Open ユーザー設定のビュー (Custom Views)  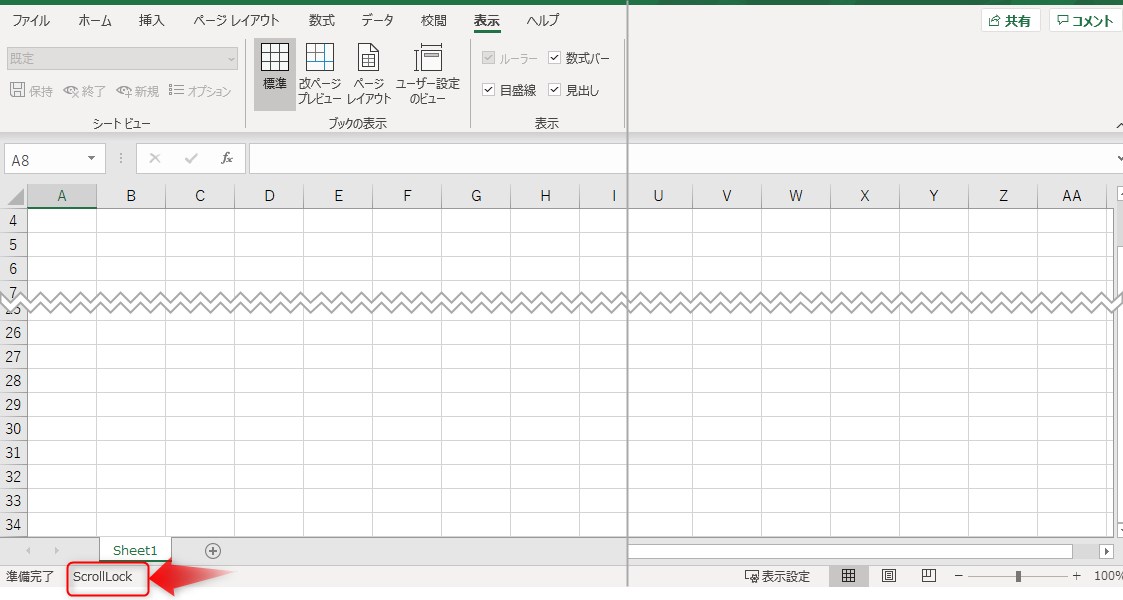pos(430,70)
